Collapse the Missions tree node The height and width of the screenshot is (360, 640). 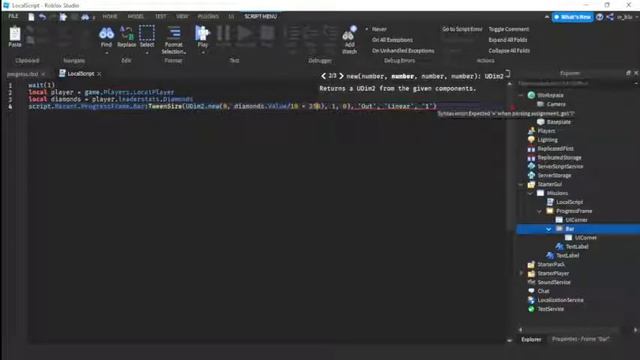530,193
